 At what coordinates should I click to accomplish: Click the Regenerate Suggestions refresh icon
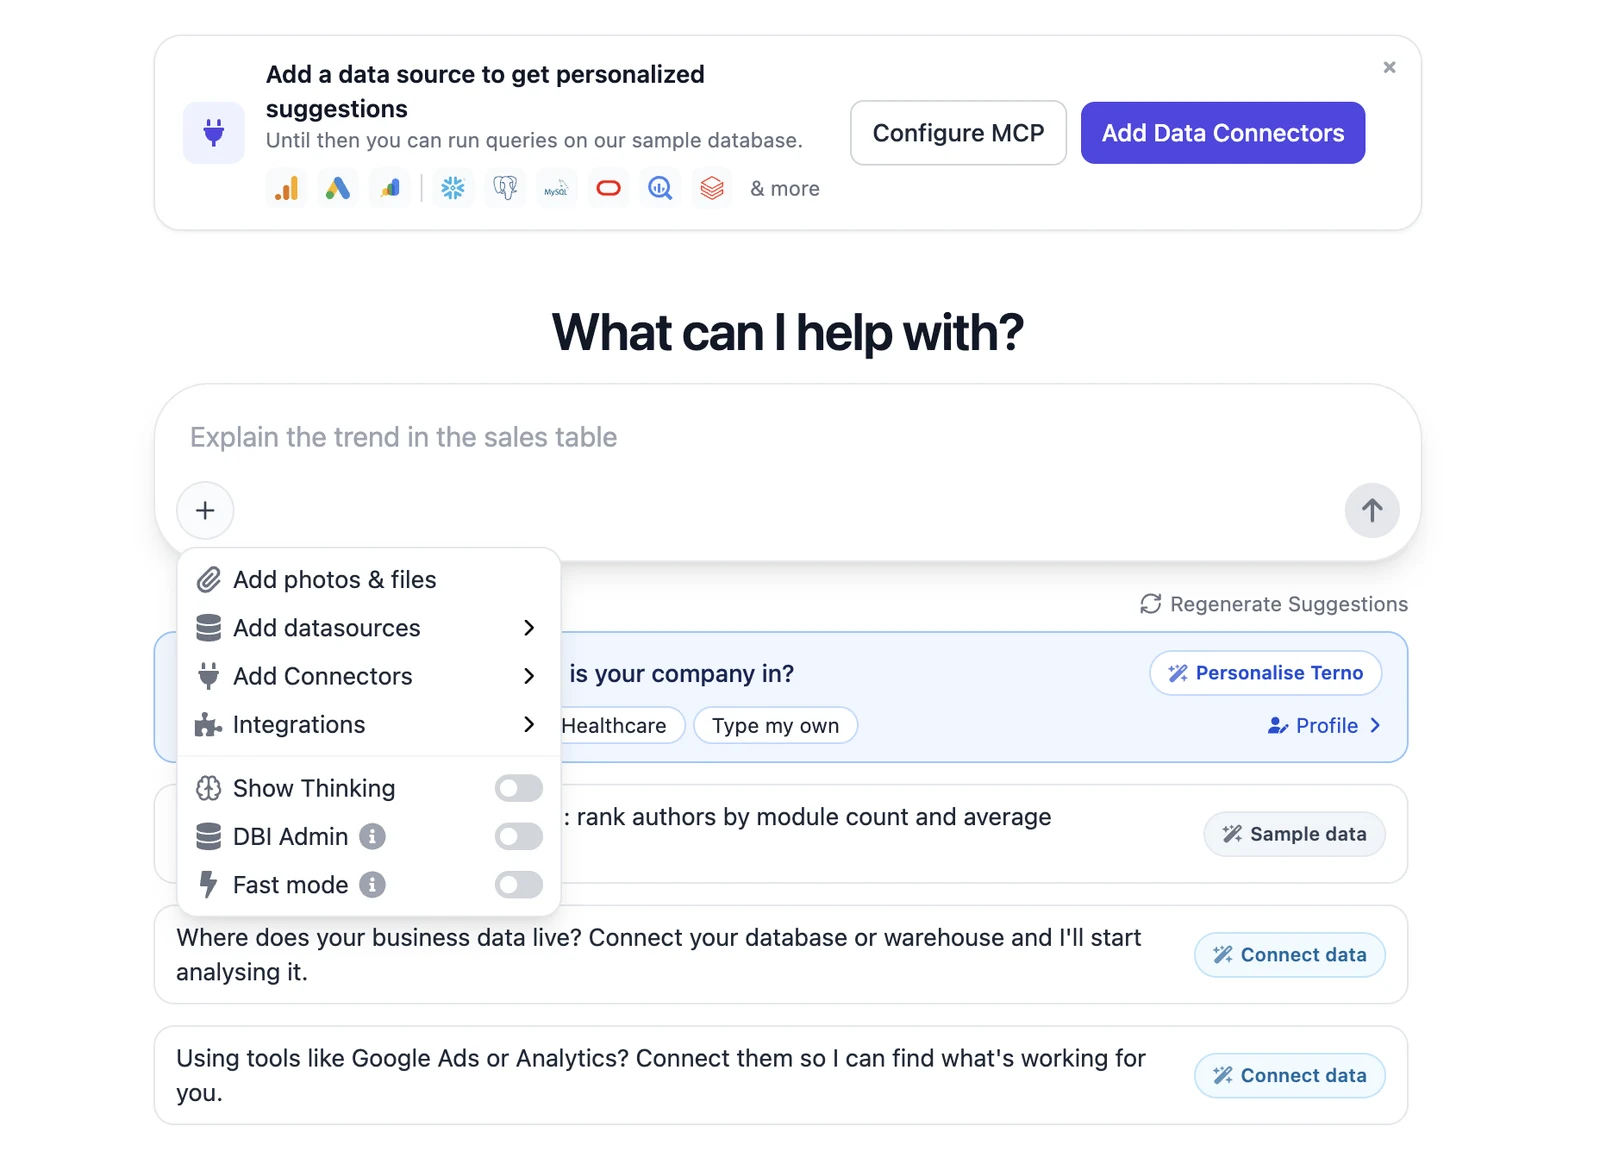tap(1151, 604)
